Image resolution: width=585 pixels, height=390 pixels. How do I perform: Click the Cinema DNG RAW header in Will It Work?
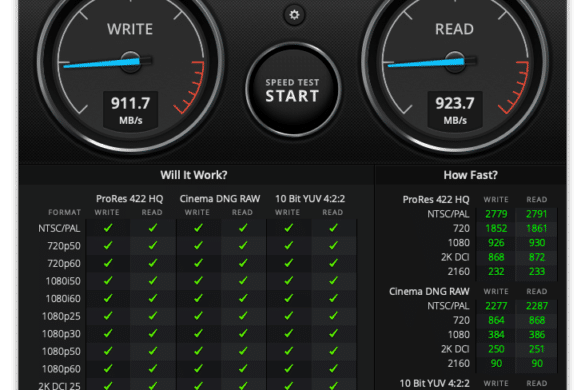pos(220,199)
